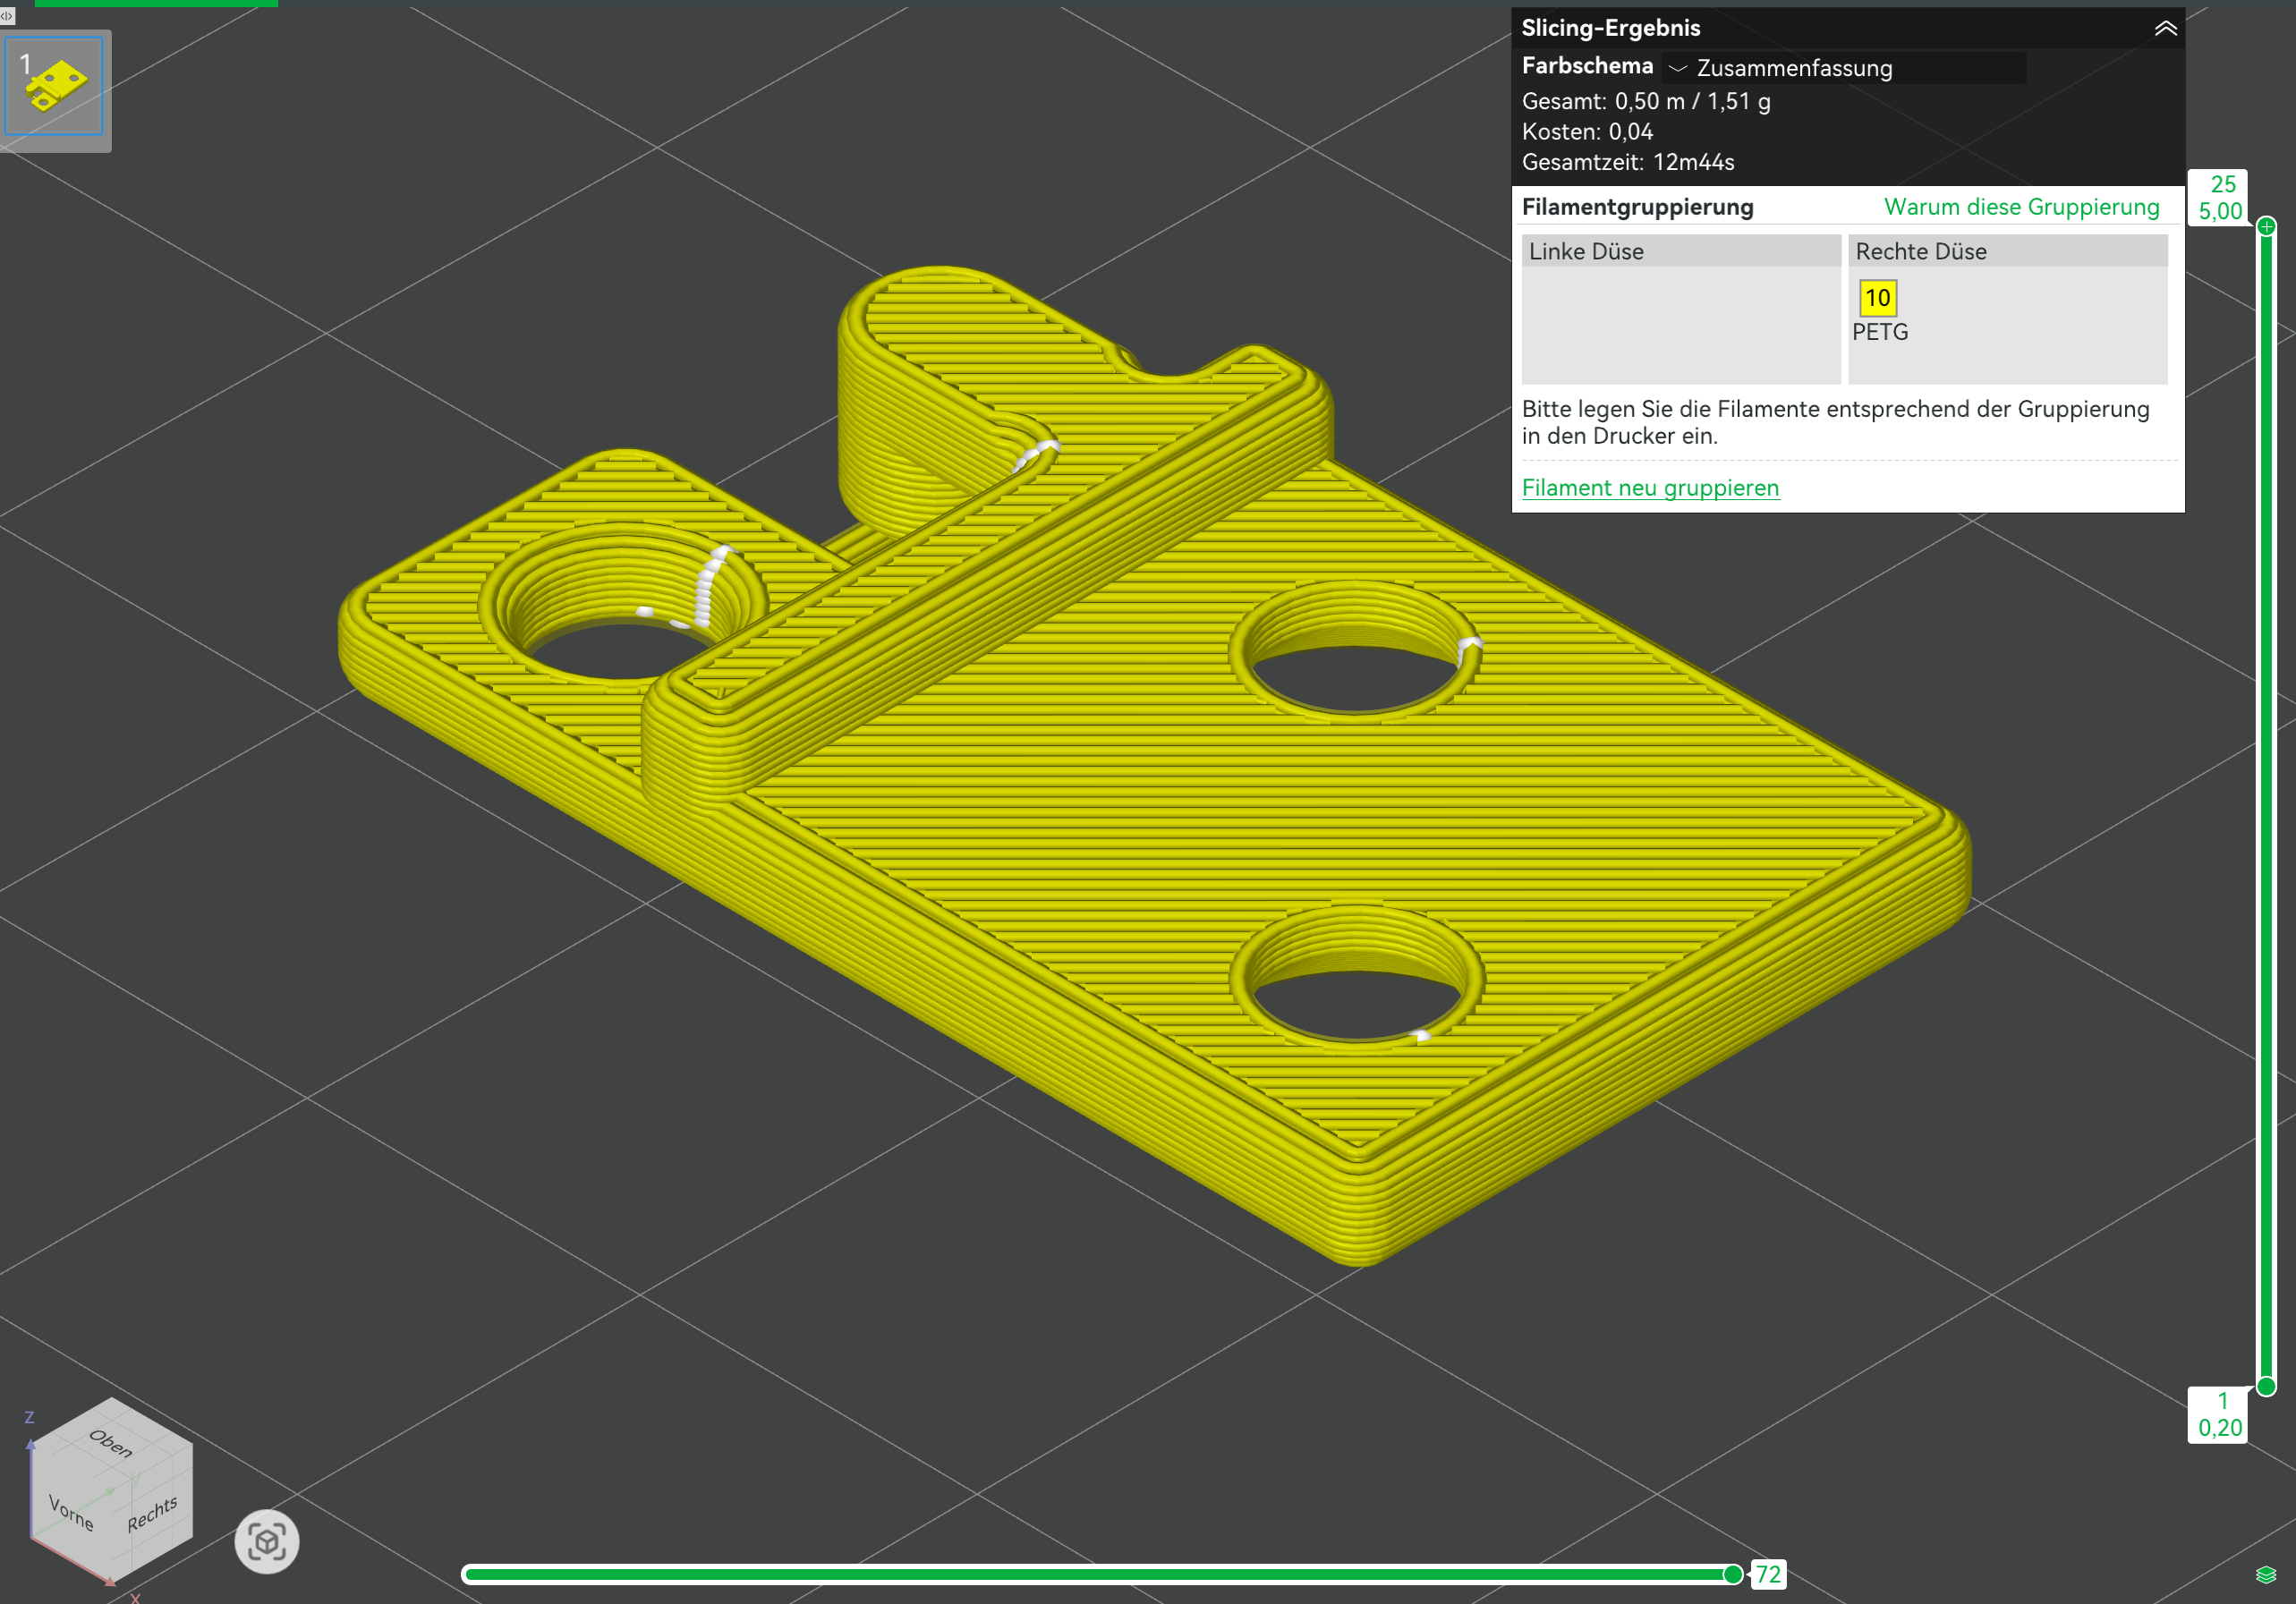Click horizontal move slider handle at 72

1733,1575
